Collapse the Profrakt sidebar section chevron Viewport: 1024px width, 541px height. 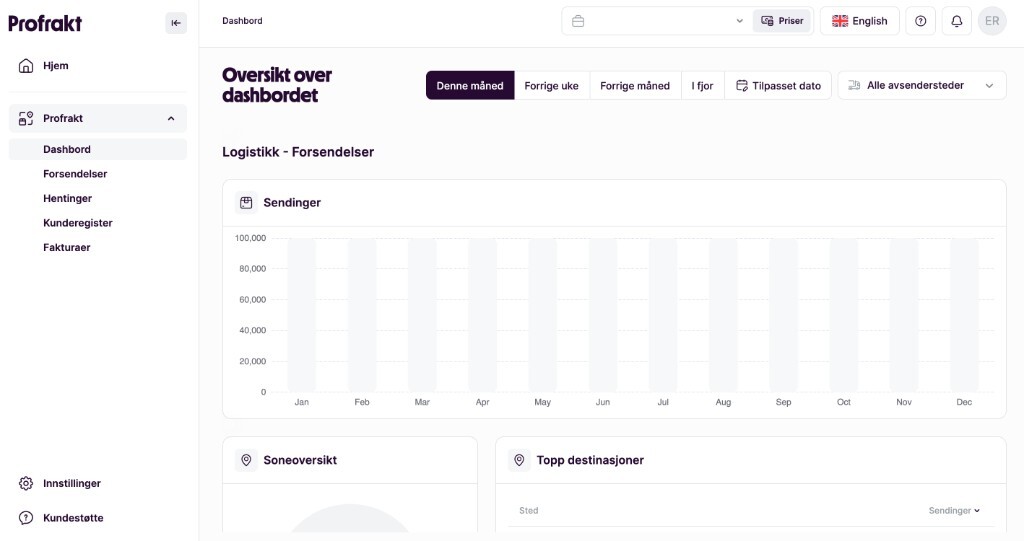(171, 118)
